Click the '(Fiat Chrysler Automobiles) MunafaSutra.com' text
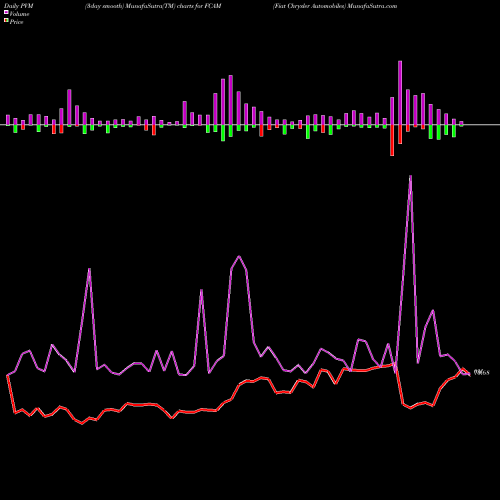This screenshot has height=500, width=500. (x=335, y=6)
